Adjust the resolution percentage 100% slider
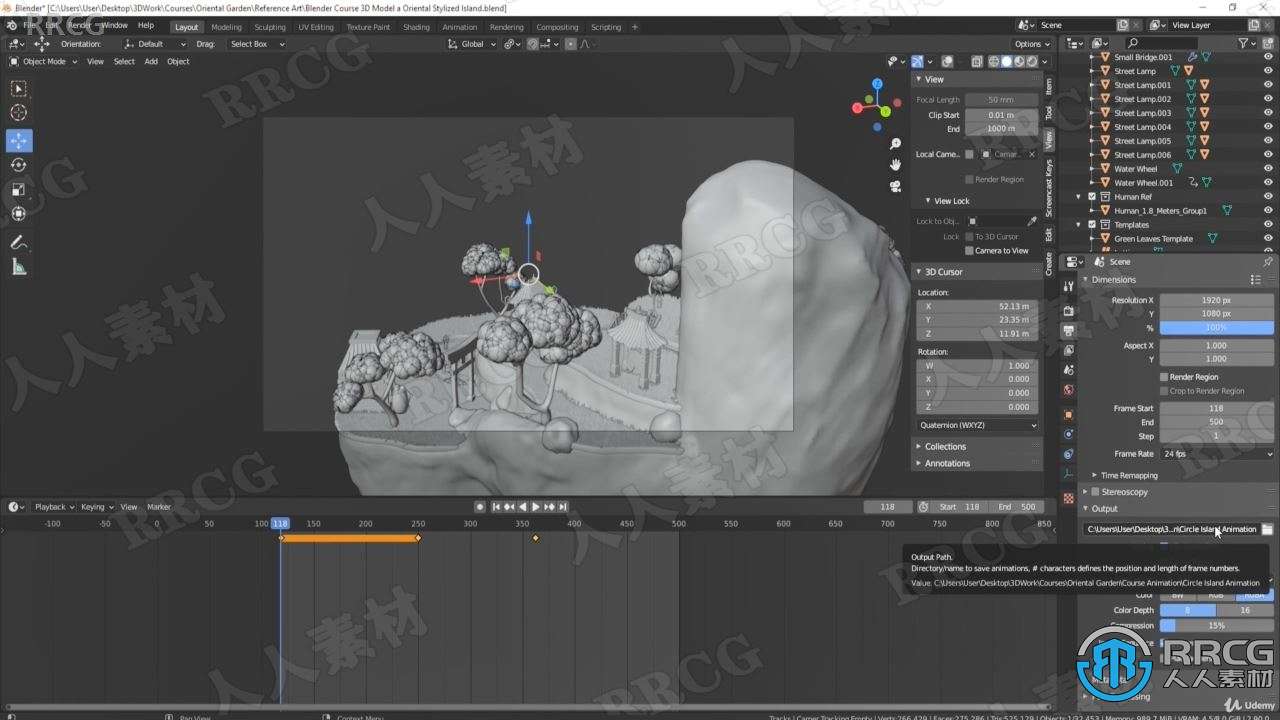This screenshot has height=720, width=1280. [1217, 328]
